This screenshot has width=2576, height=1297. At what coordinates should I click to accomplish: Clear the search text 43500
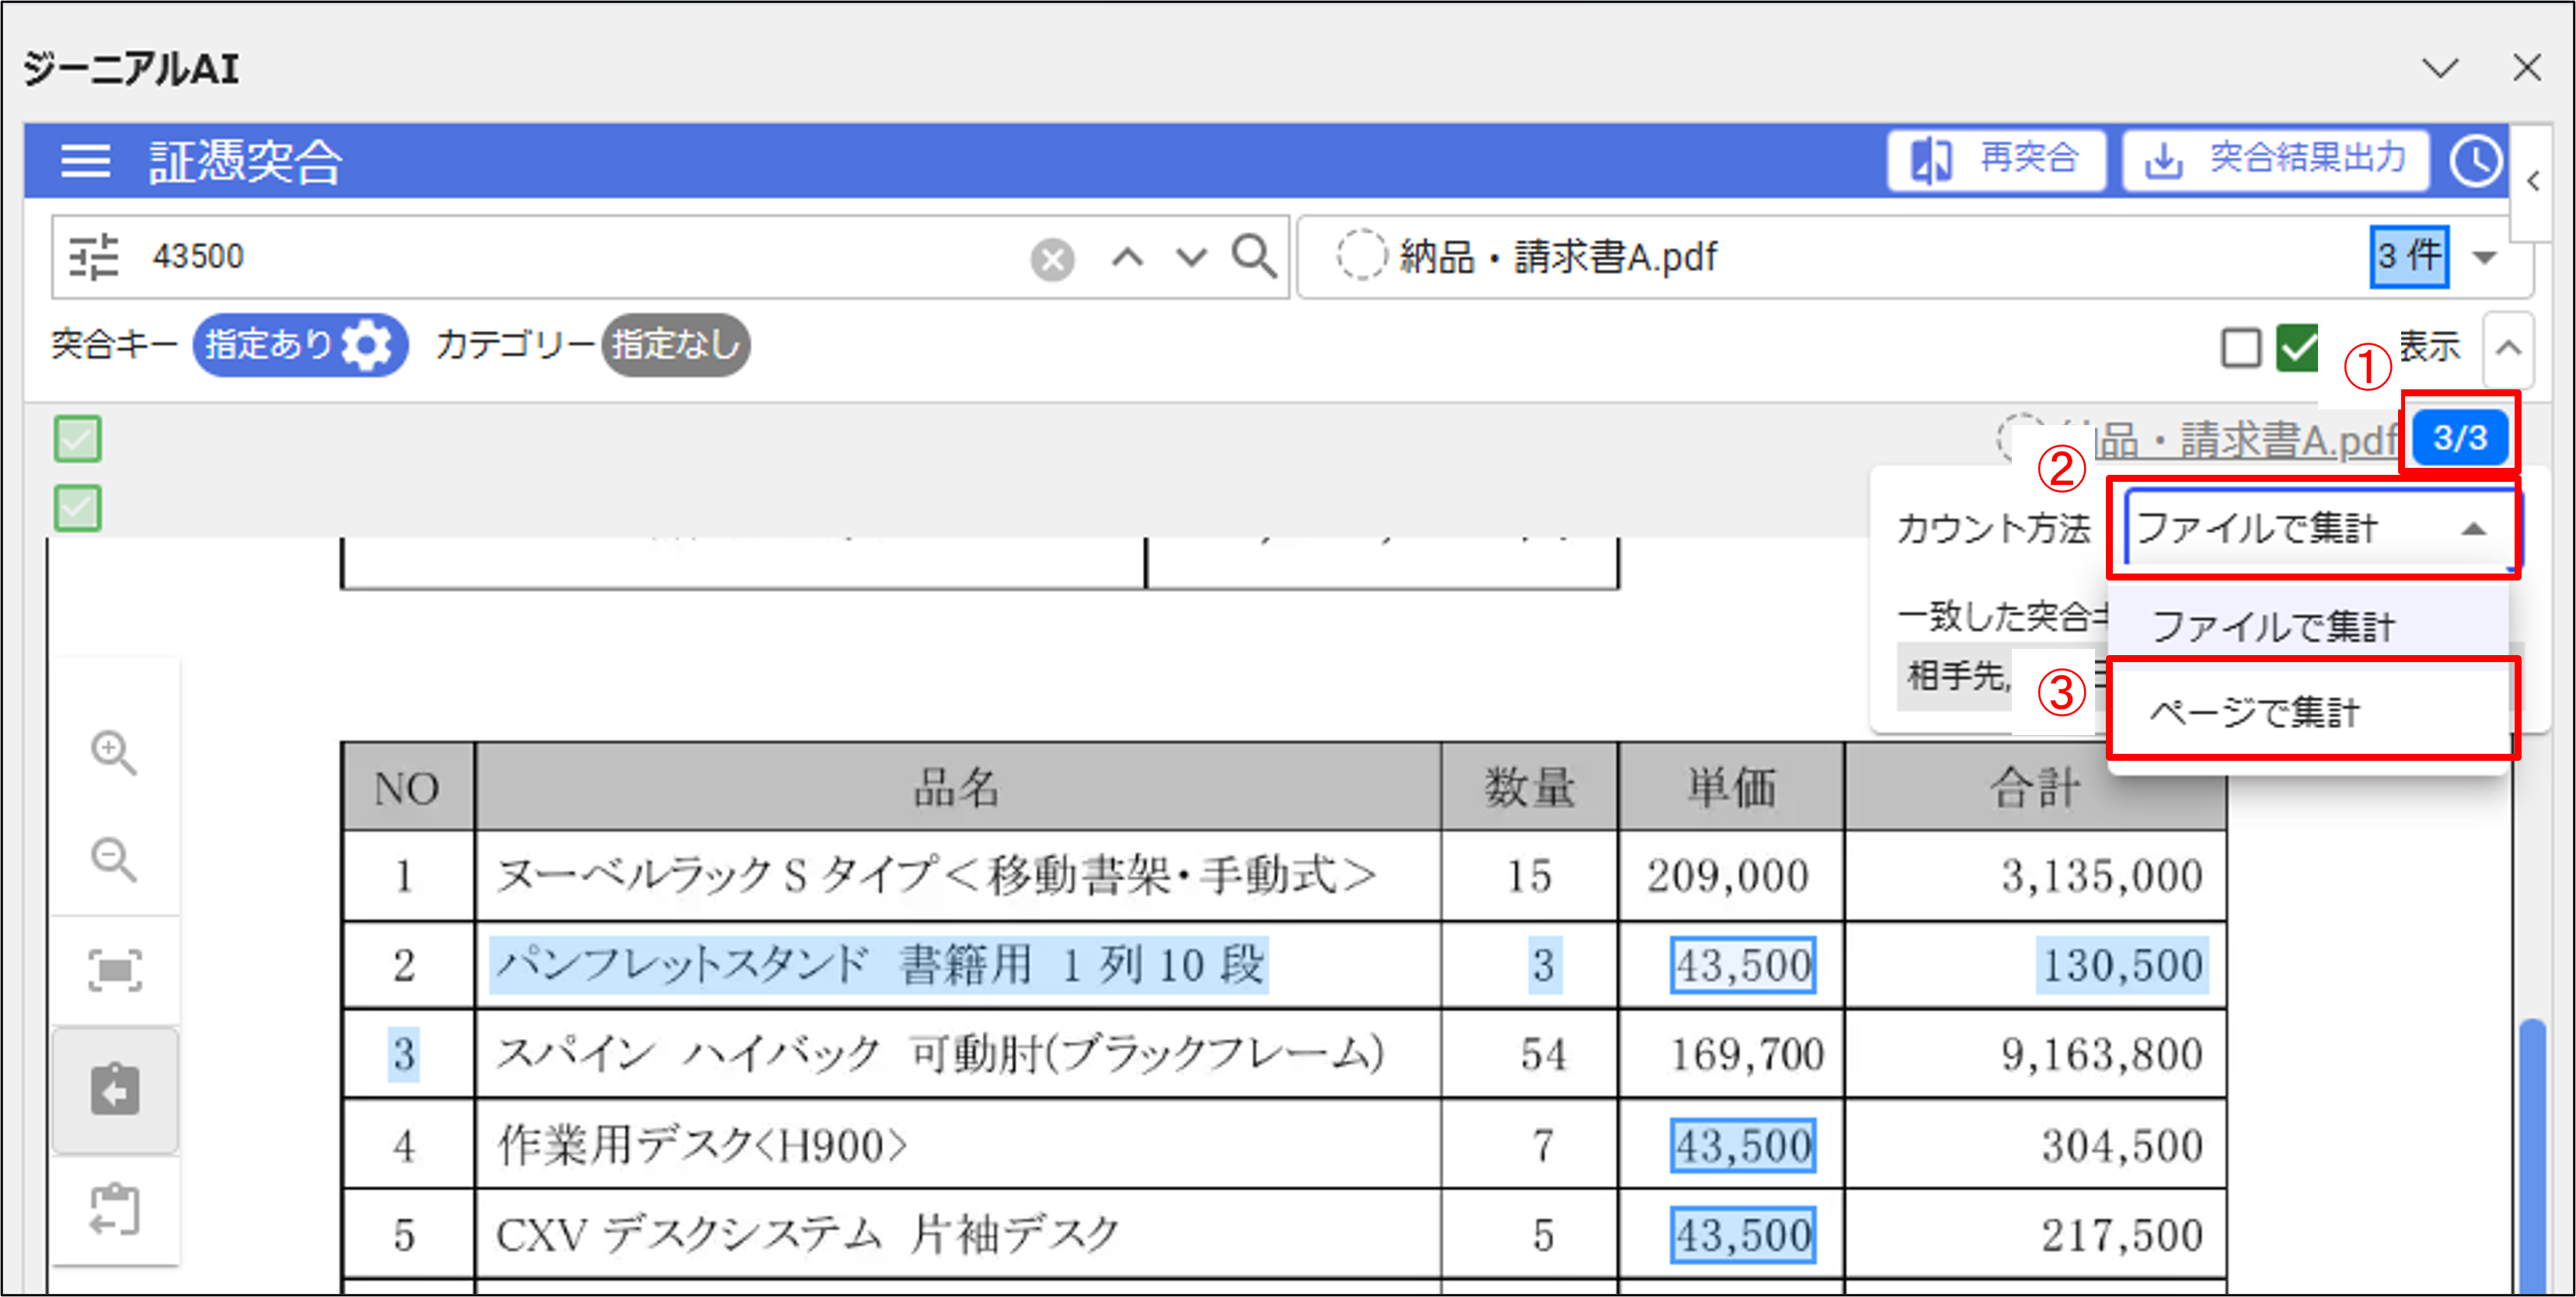1052,260
